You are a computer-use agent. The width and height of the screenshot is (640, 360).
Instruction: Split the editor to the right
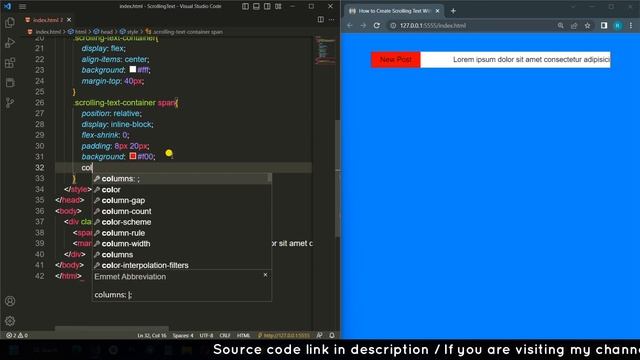click(x=321, y=20)
